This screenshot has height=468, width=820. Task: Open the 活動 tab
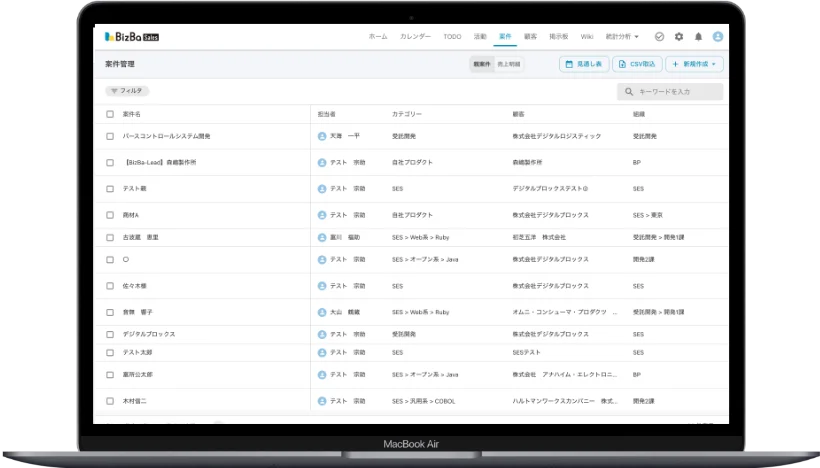click(x=480, y=37)
